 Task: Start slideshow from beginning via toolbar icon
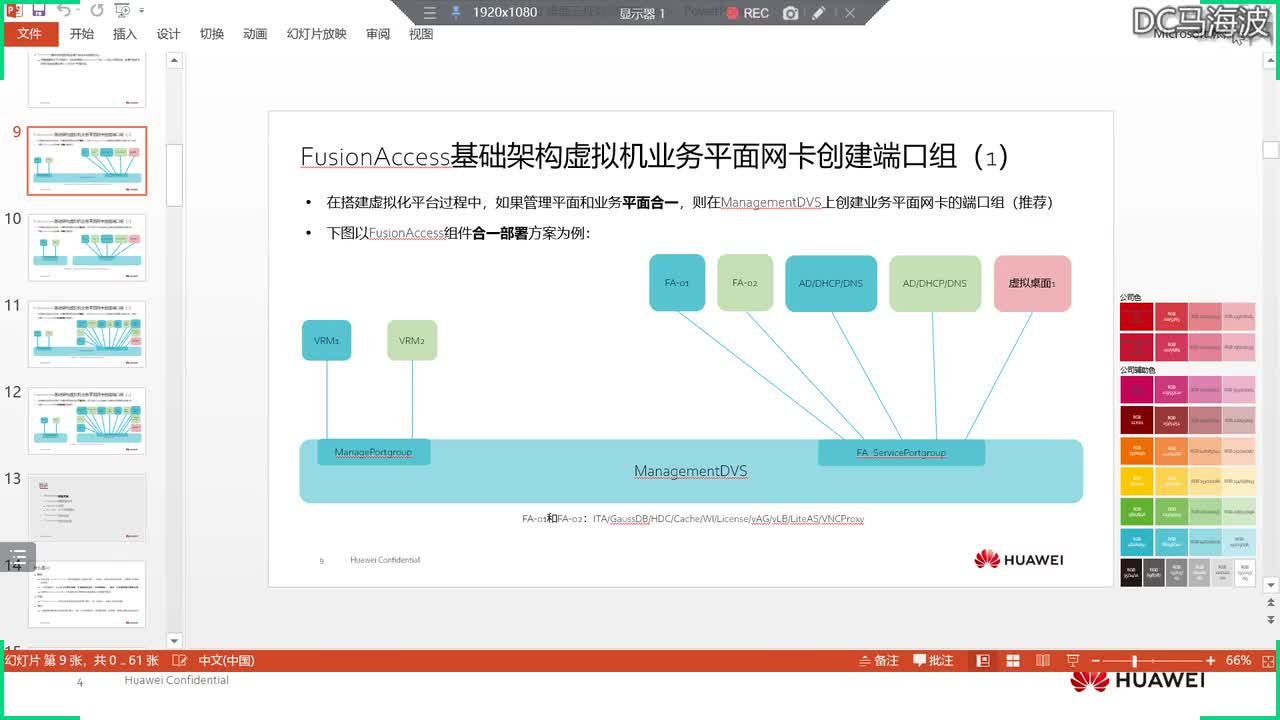pyautogui.click(x=122, y=11)
